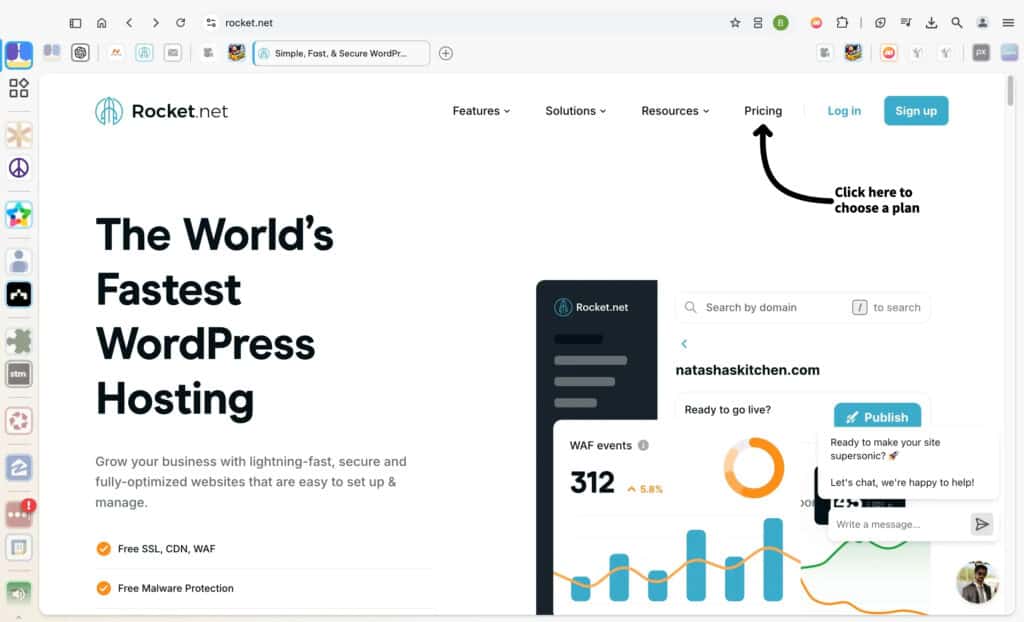This screenshot has height=622, width=1024.
Task: Open the Pricing page from navigation
Action: [x=763, y=111]
